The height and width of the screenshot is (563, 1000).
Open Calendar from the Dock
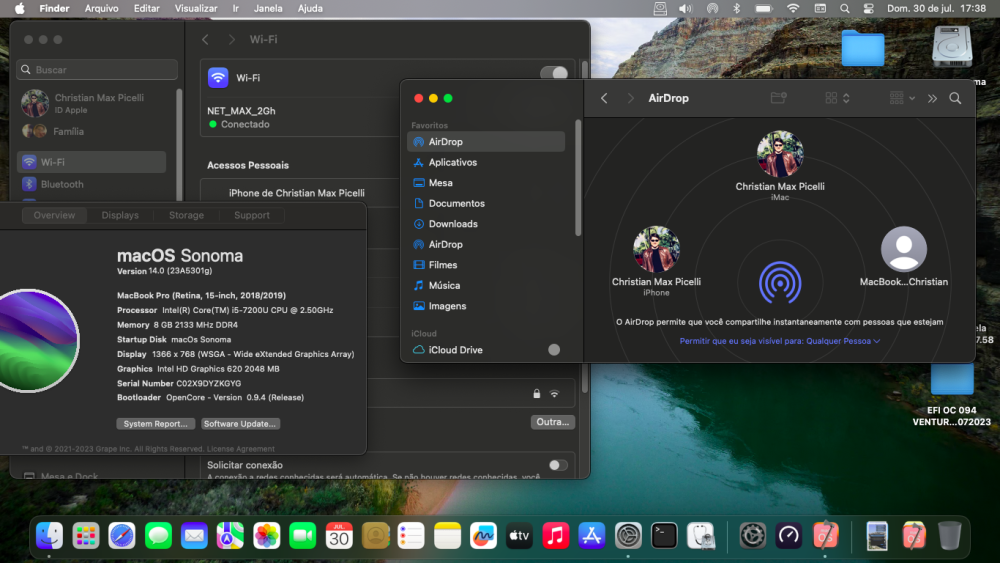point(339,536)
